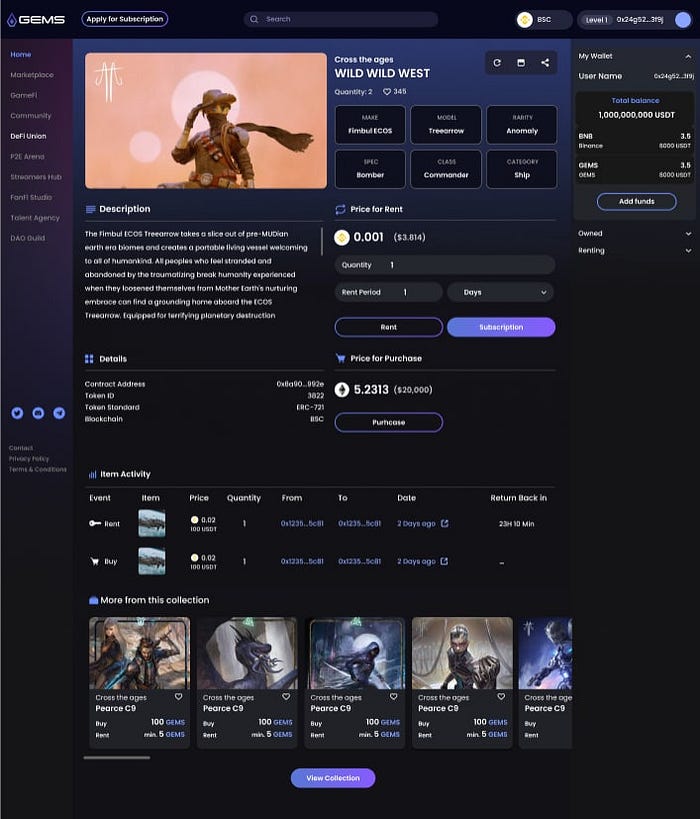700x819 pixels.
Task: Favorite the fourth Pearce C9 card
Action: 501,697
